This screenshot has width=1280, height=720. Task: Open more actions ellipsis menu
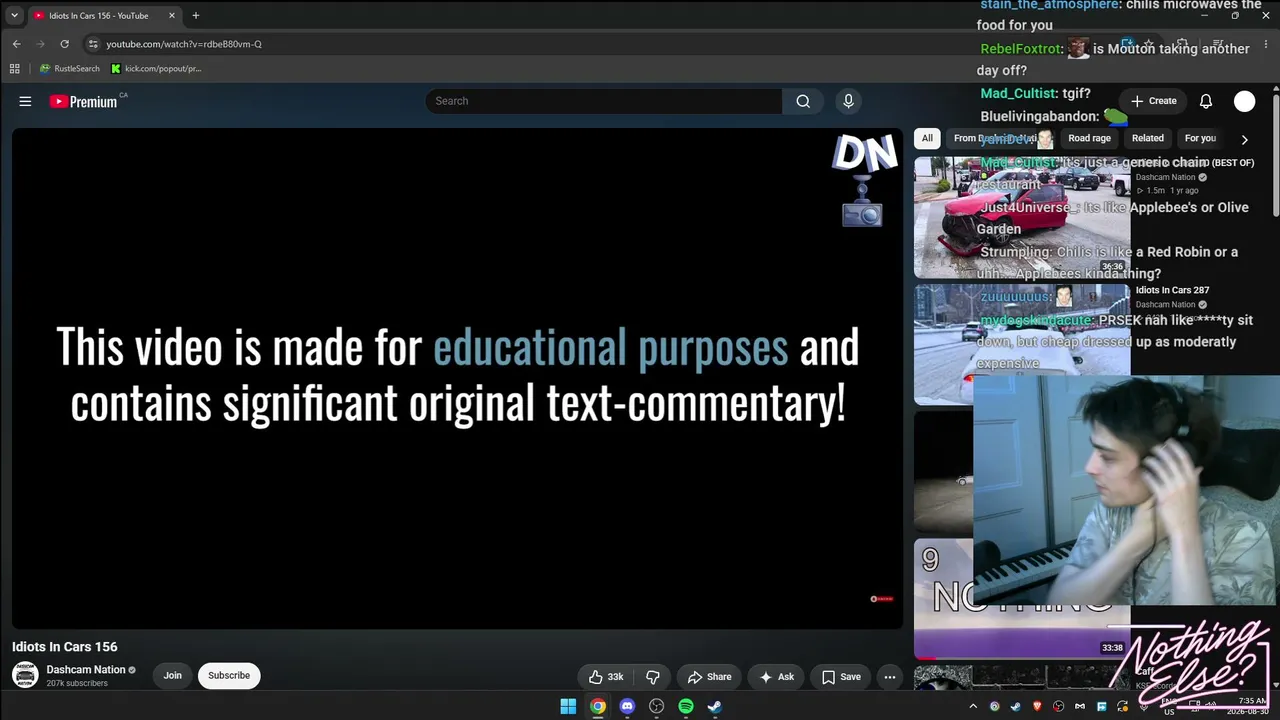(890, 677)
